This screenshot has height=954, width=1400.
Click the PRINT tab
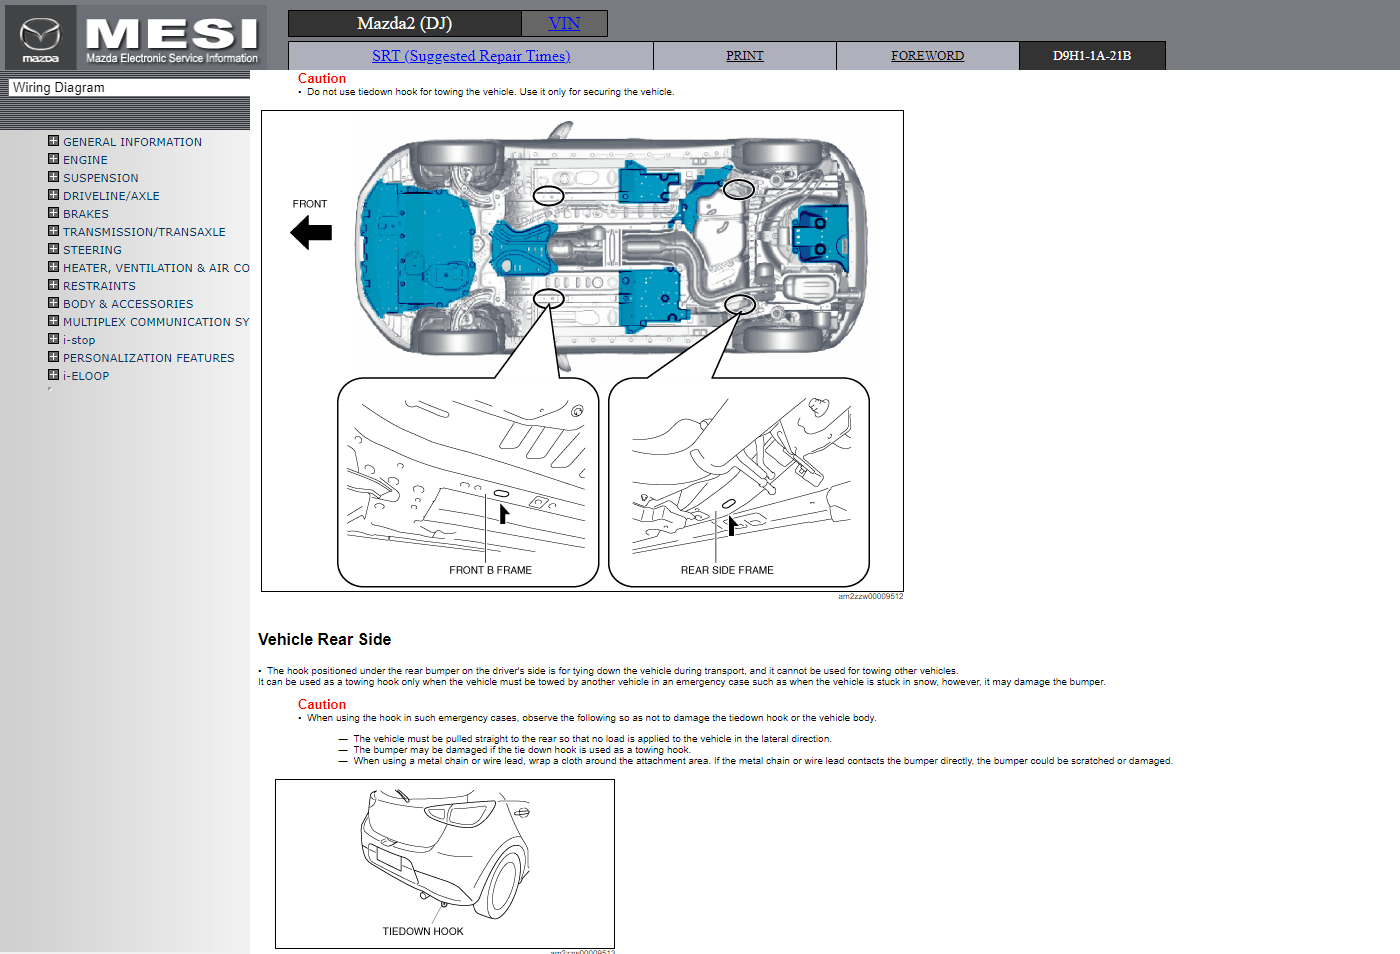click(x=744, y=56)
